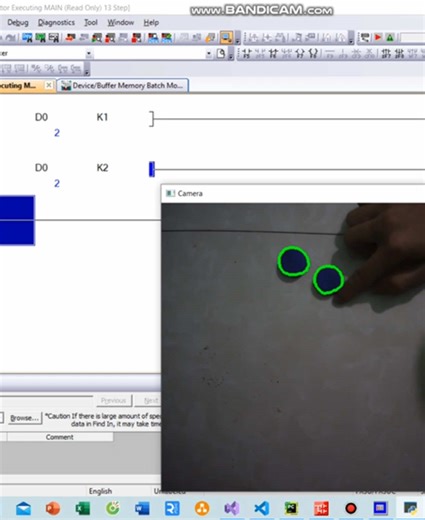This screenshot has width=425, height=520.
Task: Open Mail from the taskbar
Action: [23, 509]
